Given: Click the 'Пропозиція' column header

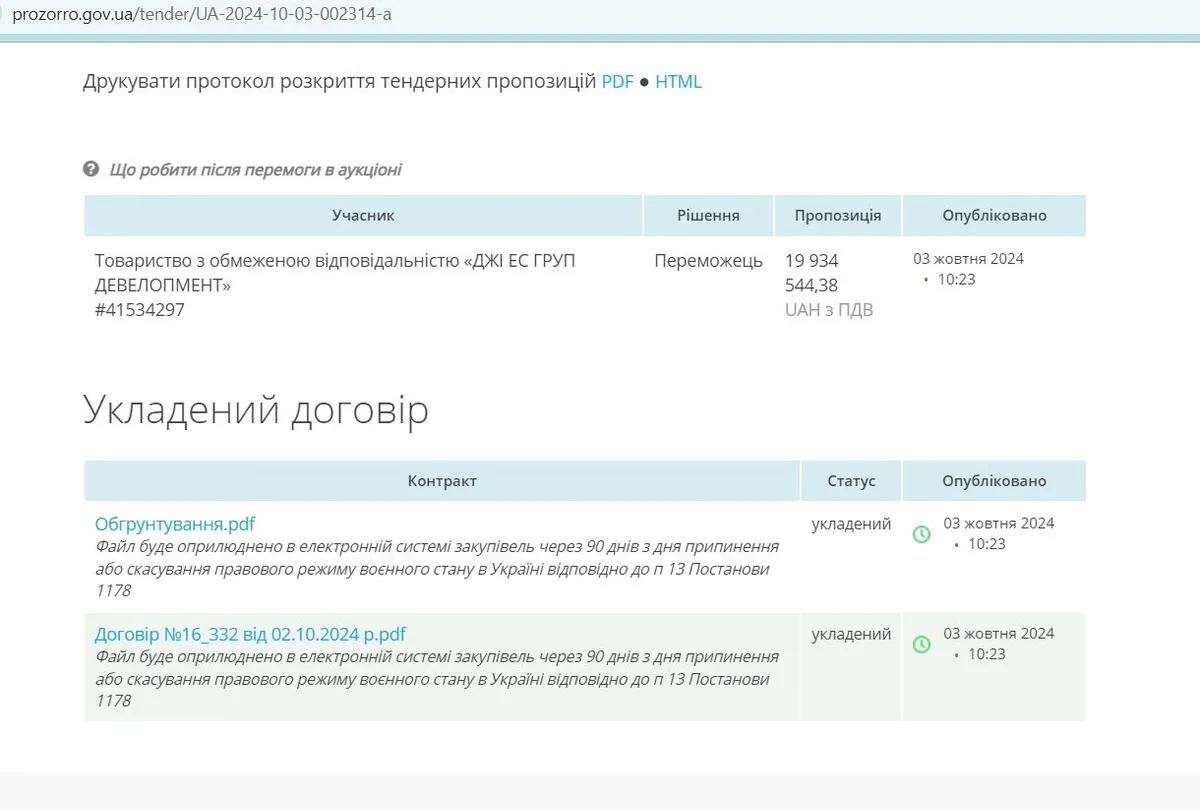Looking at the screenshot, I should point(838,215).
